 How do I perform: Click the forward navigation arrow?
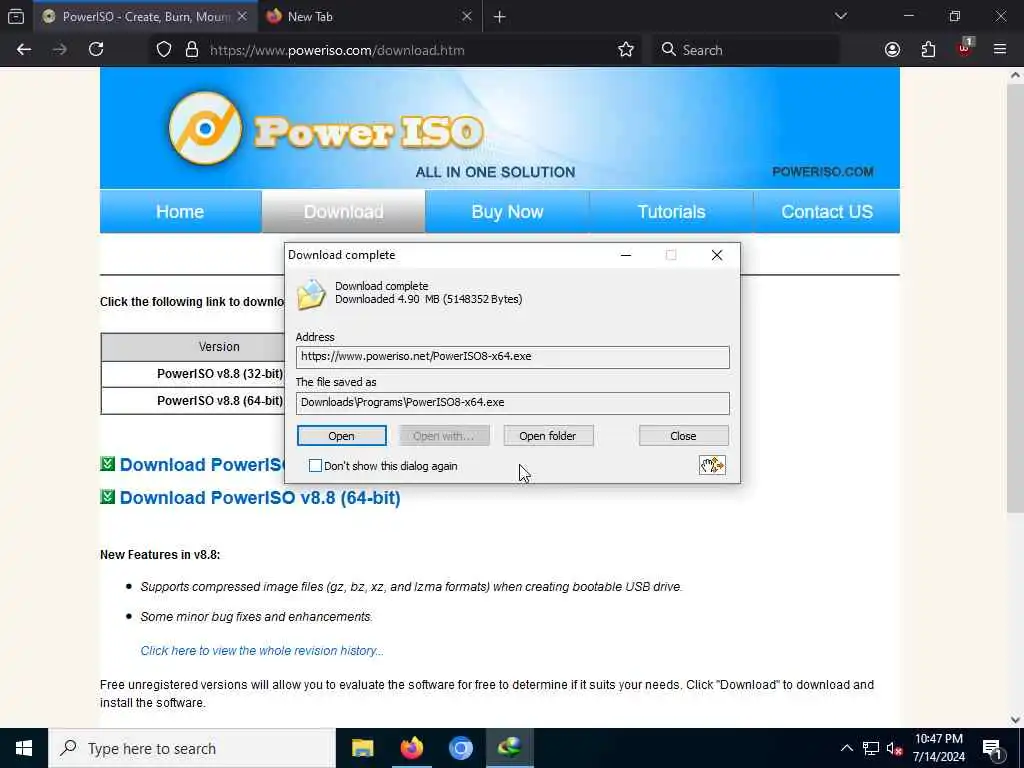pos(59,50)
